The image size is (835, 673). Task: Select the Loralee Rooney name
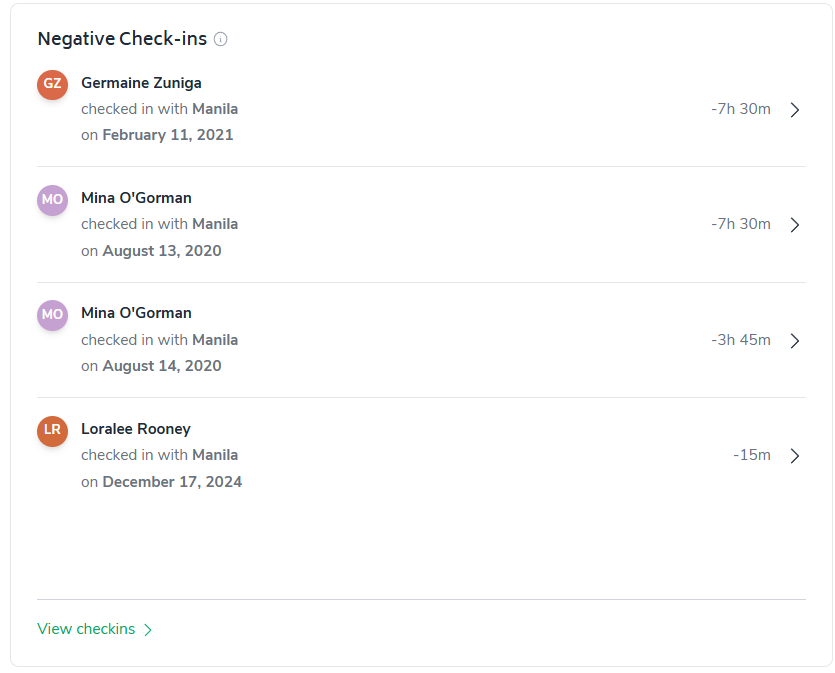tap(136, 429)
